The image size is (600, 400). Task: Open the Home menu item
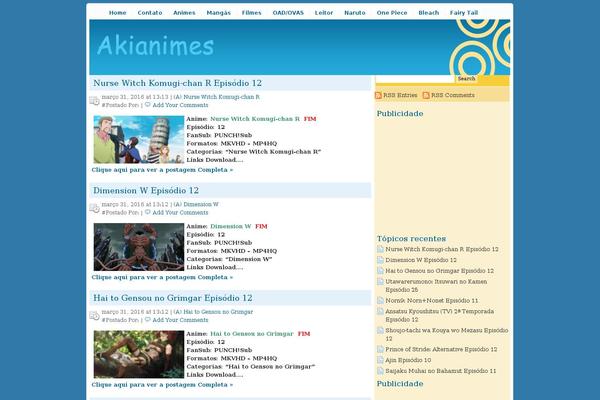click(x=117, y=13)
